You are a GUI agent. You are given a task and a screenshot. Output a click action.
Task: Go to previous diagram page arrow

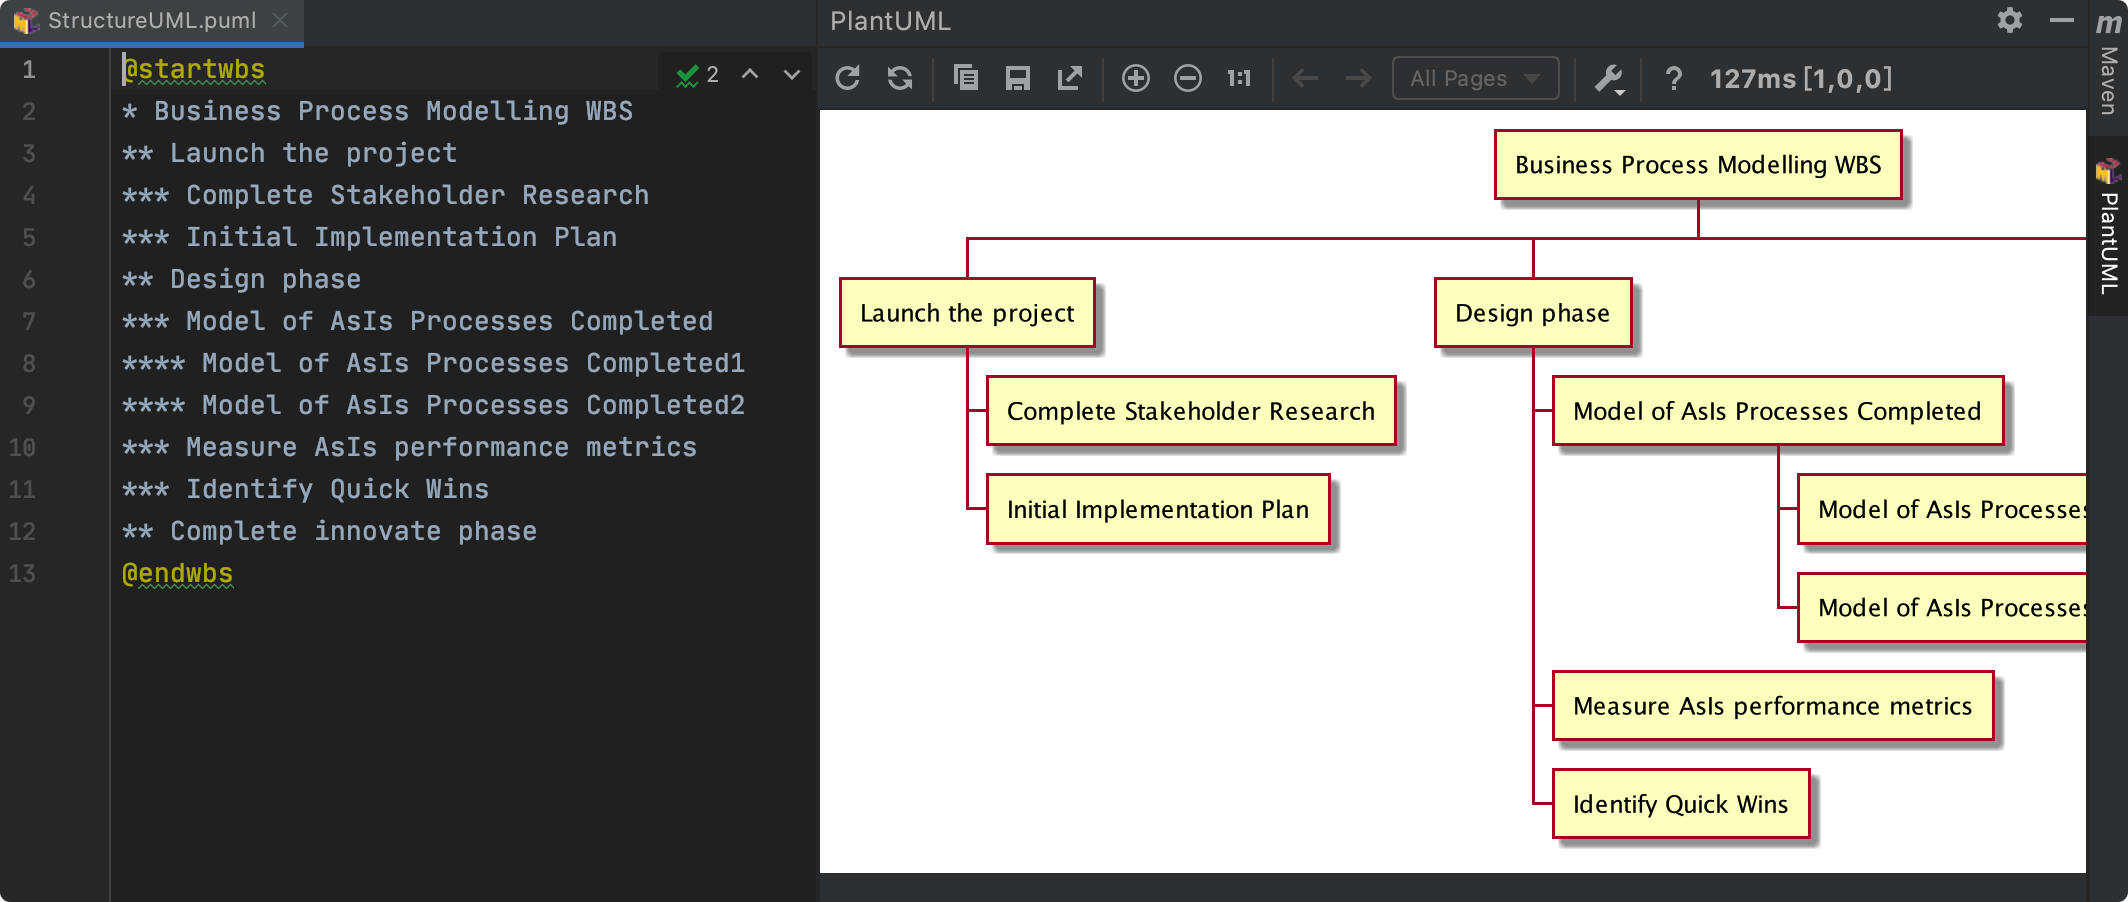(x=1305, y=78)
